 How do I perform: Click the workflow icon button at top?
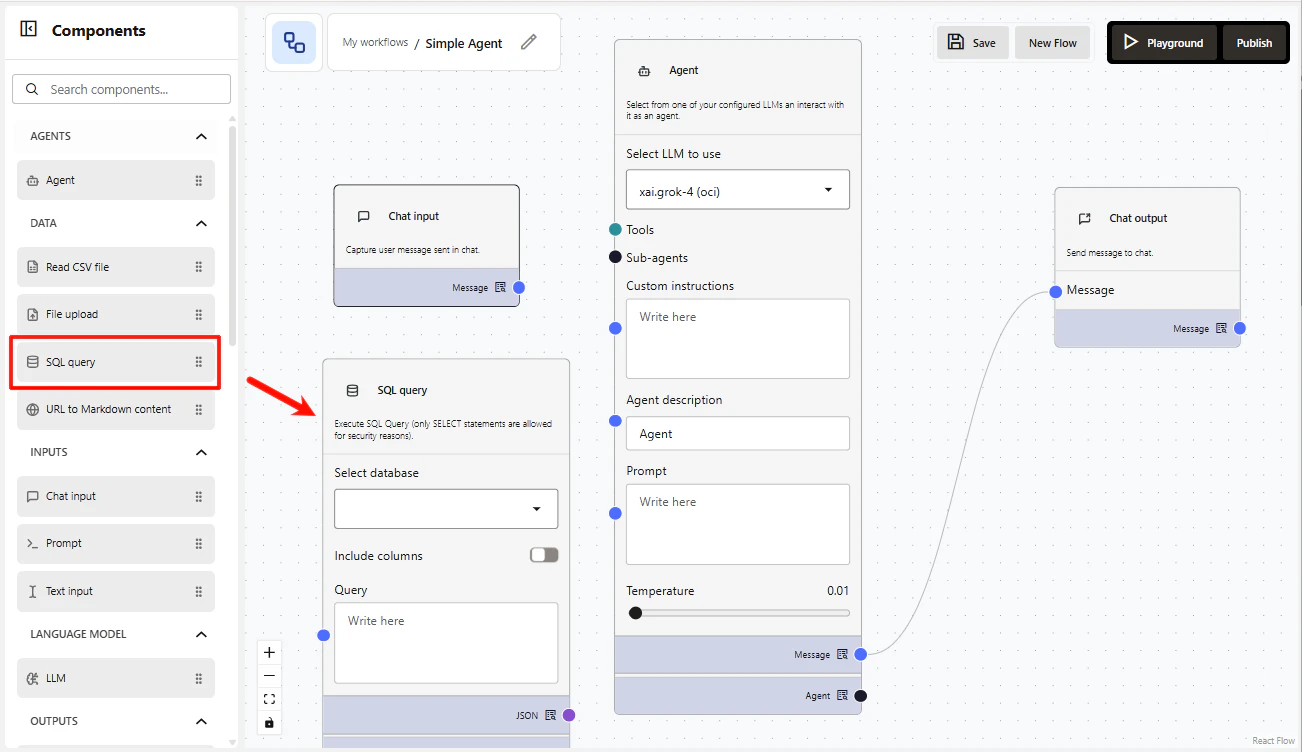tap(294, 42)
